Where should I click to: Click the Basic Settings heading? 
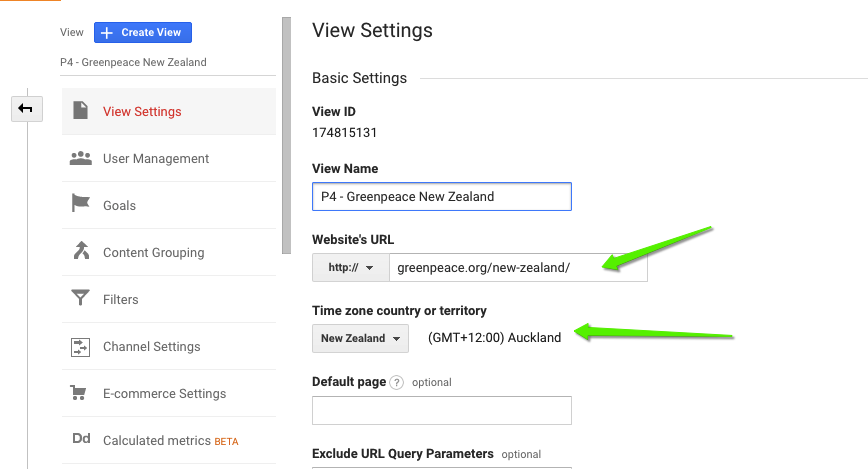[359, 78]
